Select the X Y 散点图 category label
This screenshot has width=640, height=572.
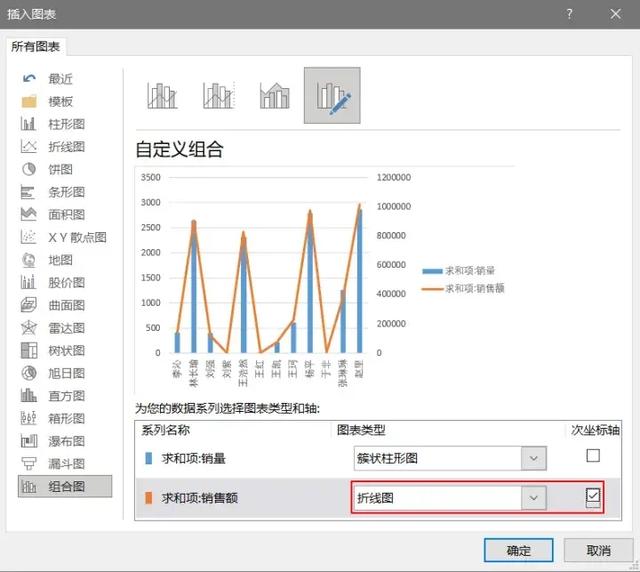78,237
